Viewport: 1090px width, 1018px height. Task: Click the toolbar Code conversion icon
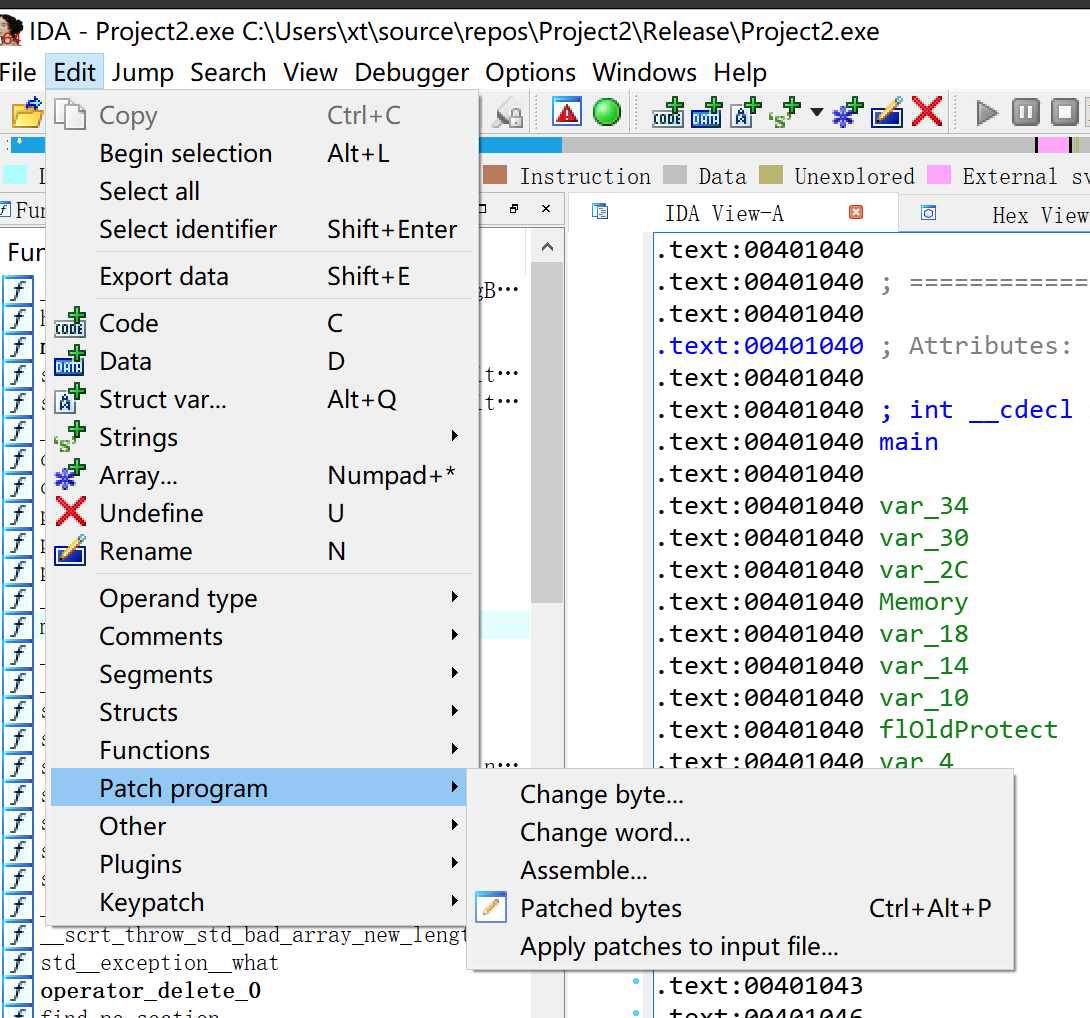tap(667, 113)
